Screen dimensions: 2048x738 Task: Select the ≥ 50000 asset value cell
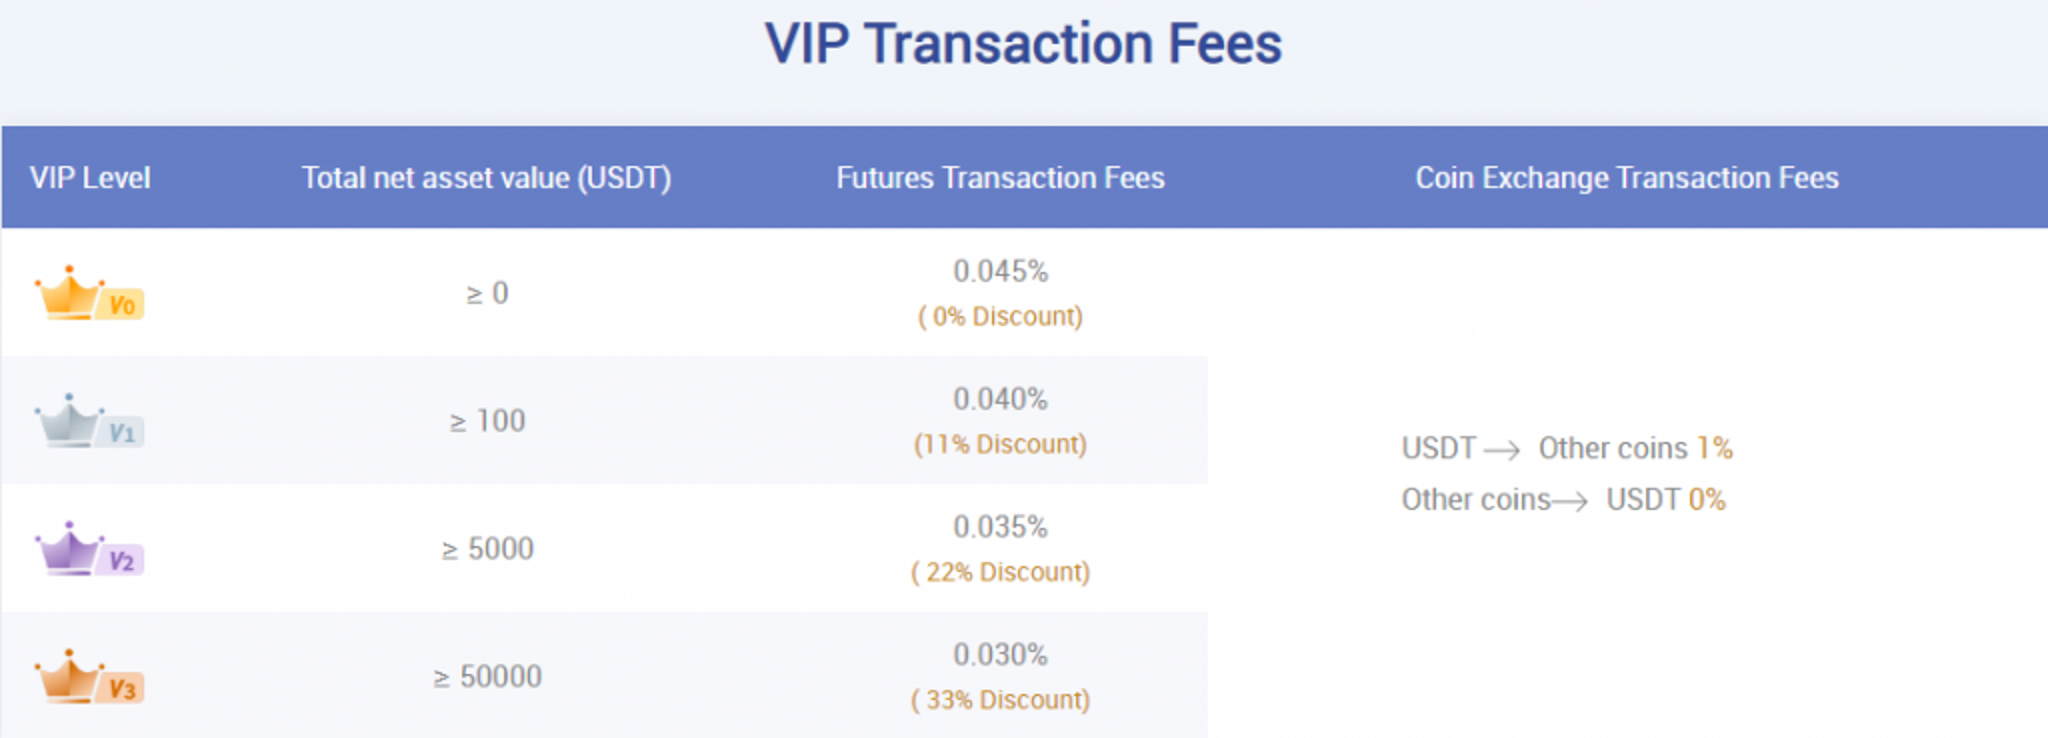pyautogui.click(x=487, y=677)
